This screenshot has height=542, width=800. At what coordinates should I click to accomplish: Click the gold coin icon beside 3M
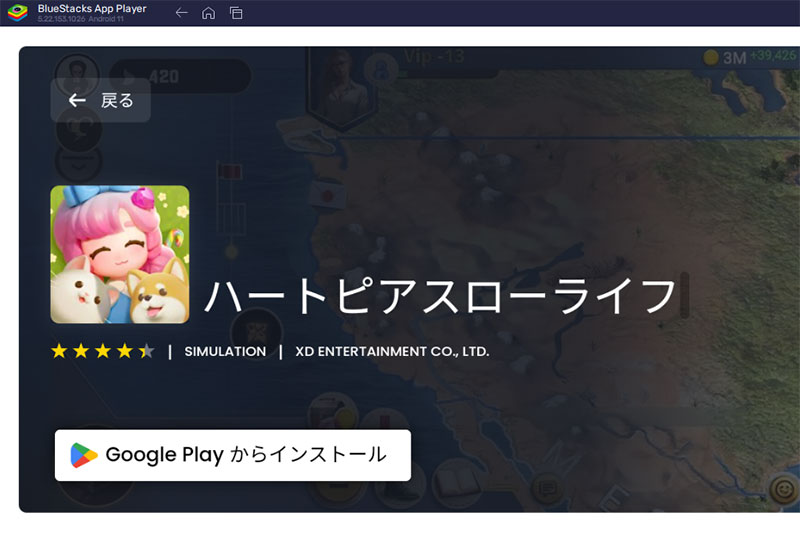pos(711,57)
